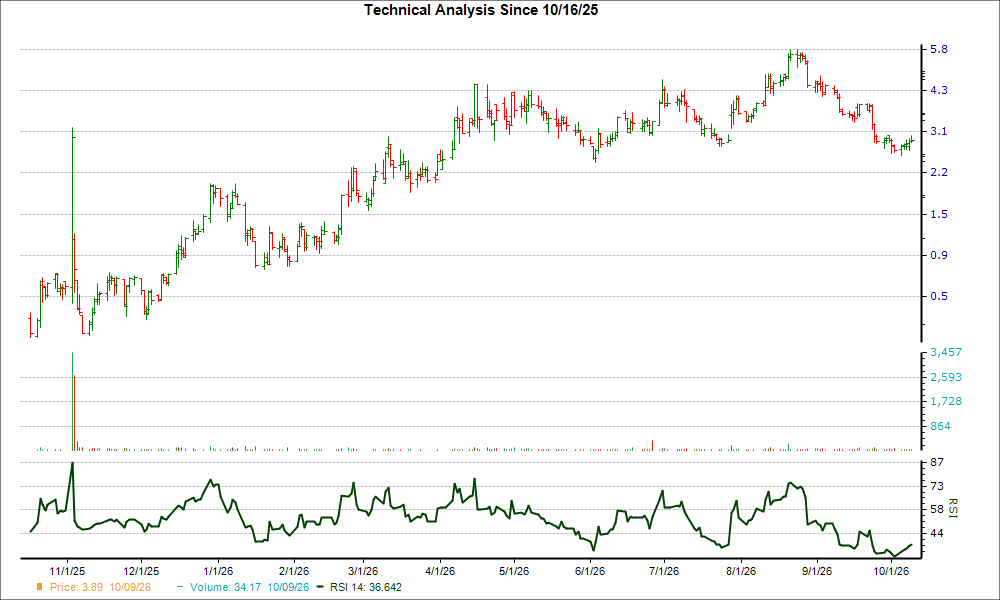The width and height of the screenshot is (1000, 600).
Task: Click the 4.3 price axis label
Action: [x=939, y=91]
